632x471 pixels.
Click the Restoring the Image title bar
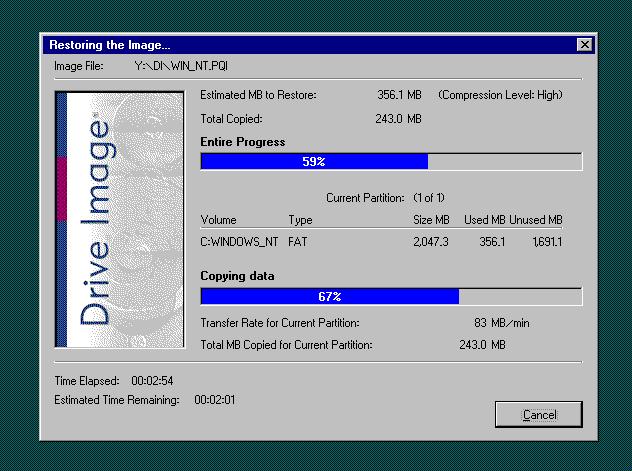point(300,45)
